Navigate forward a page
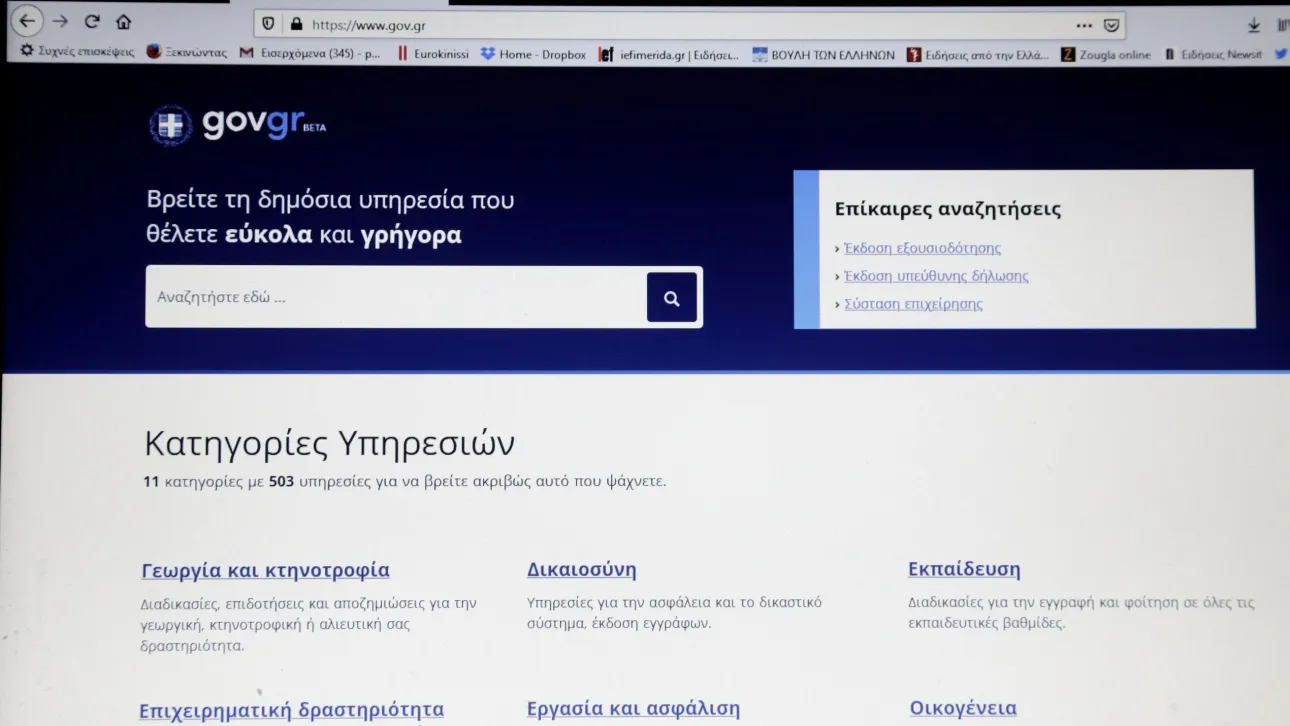Viewport: 1290px width, 726px height. point(60,20)
